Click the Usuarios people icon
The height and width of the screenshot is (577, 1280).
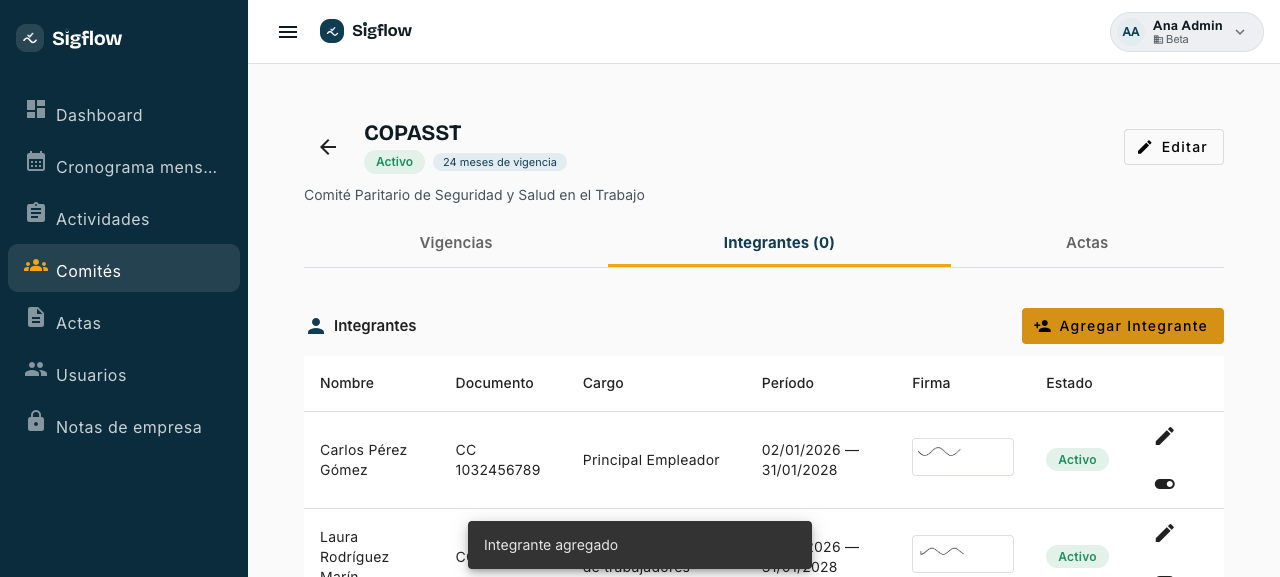point(36,369)
